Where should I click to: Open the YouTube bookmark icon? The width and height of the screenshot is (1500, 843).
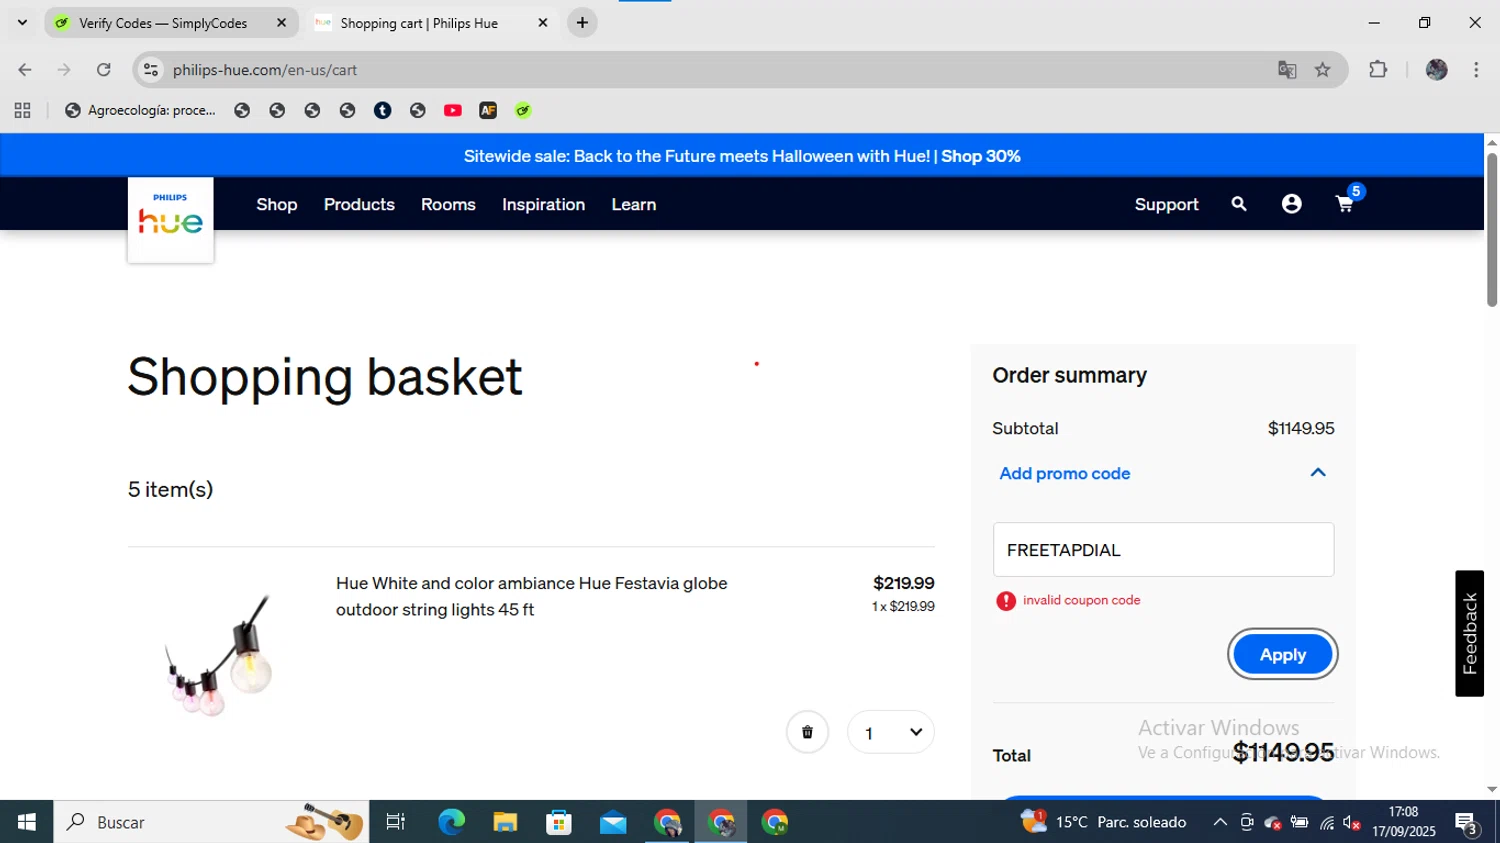[453, 111]
